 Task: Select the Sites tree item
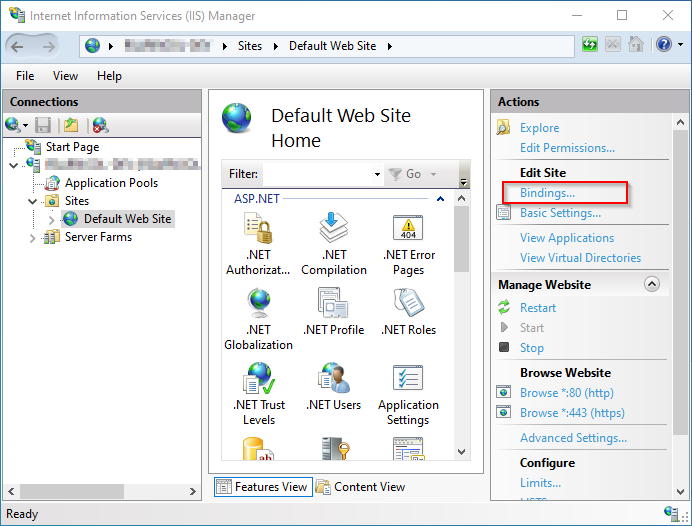pyautogui.click(x=77, y=201)
